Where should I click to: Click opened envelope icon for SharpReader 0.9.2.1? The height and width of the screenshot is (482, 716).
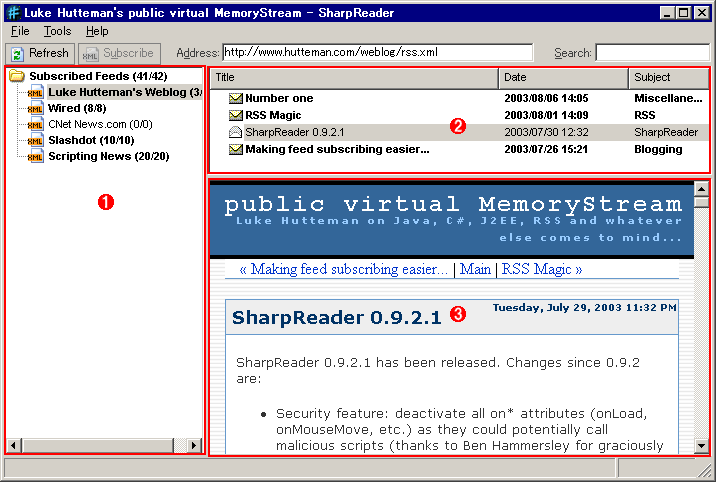[235, 132]
